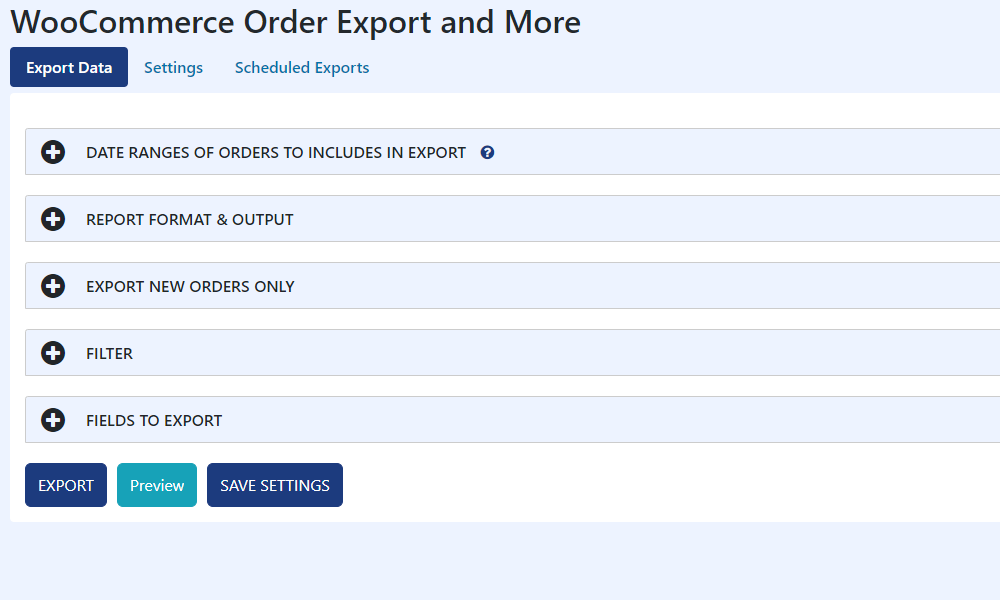Click the Preview button
This screenshot has height=600, width=1000.
[x=156, y=485]
